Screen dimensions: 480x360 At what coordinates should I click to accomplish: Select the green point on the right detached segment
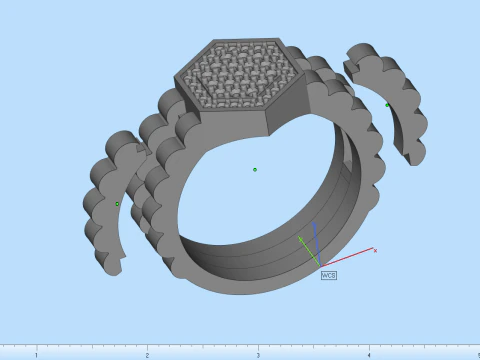[x=387, y=105]
